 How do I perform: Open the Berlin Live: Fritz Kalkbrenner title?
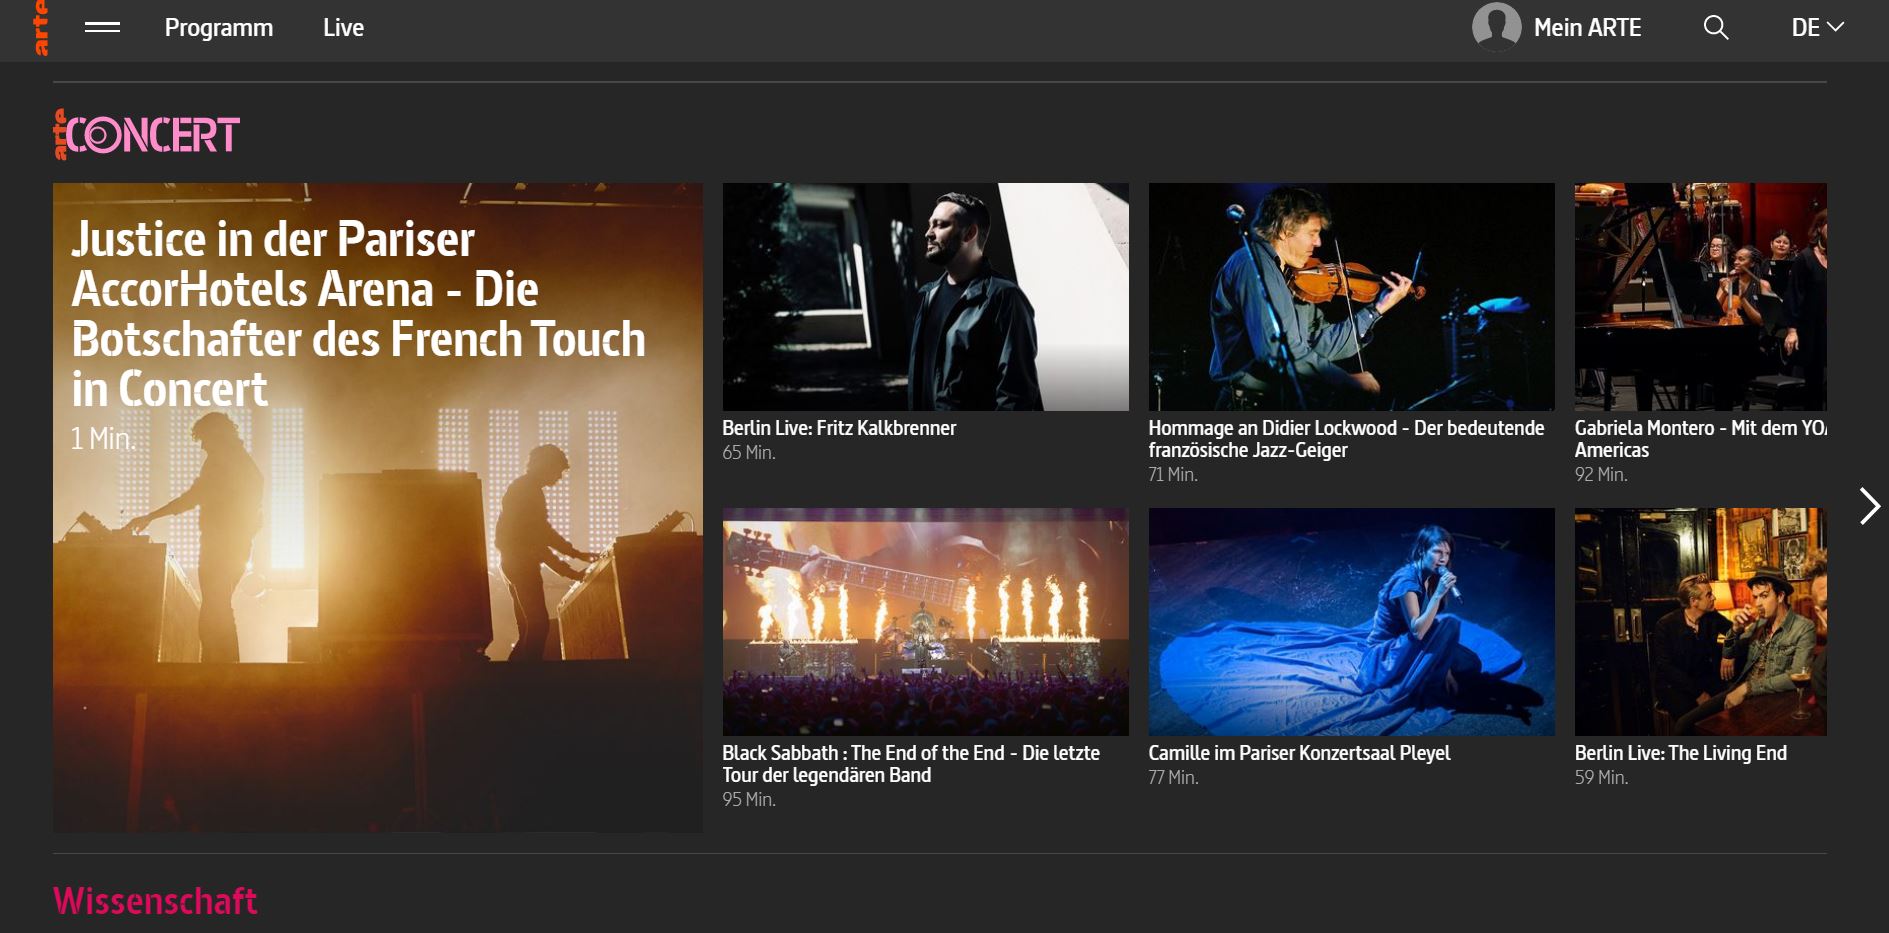click(839, 428)
